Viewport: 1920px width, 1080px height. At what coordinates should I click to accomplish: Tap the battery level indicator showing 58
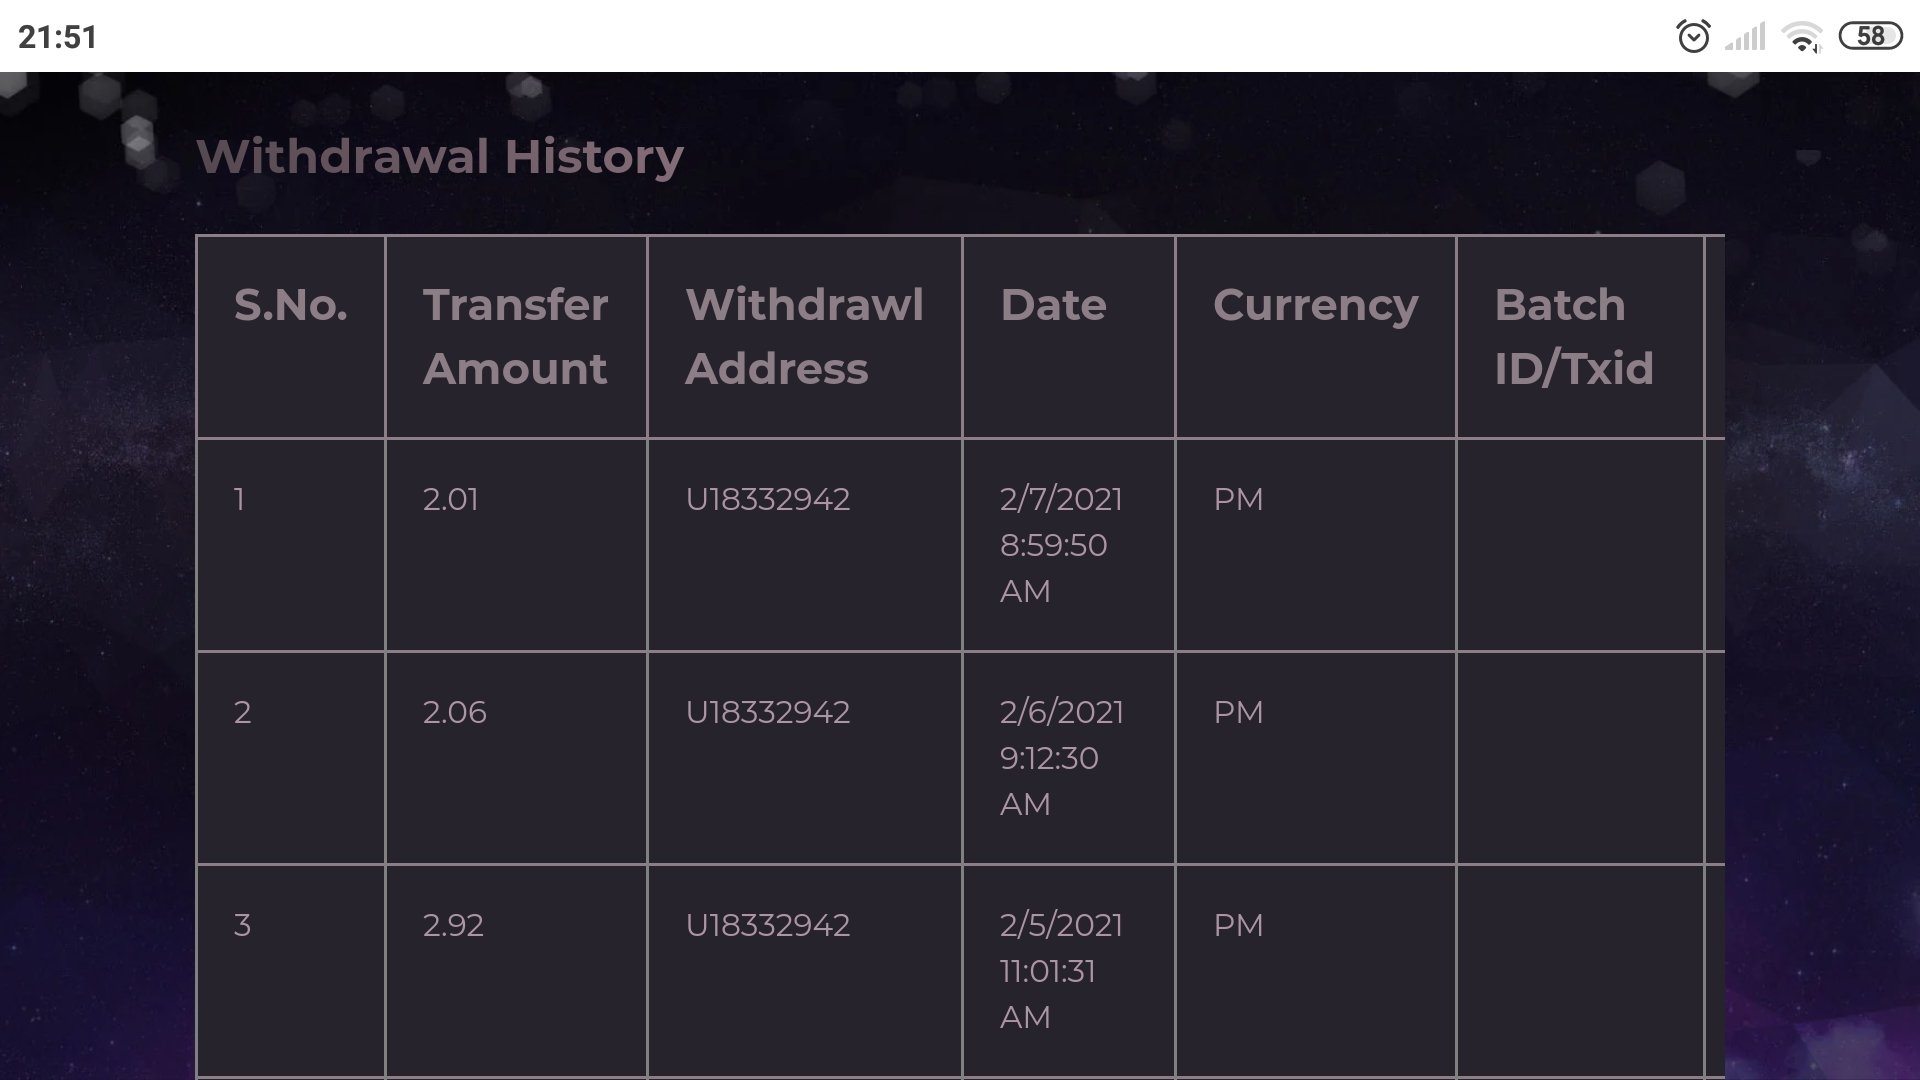[1870, 37]
